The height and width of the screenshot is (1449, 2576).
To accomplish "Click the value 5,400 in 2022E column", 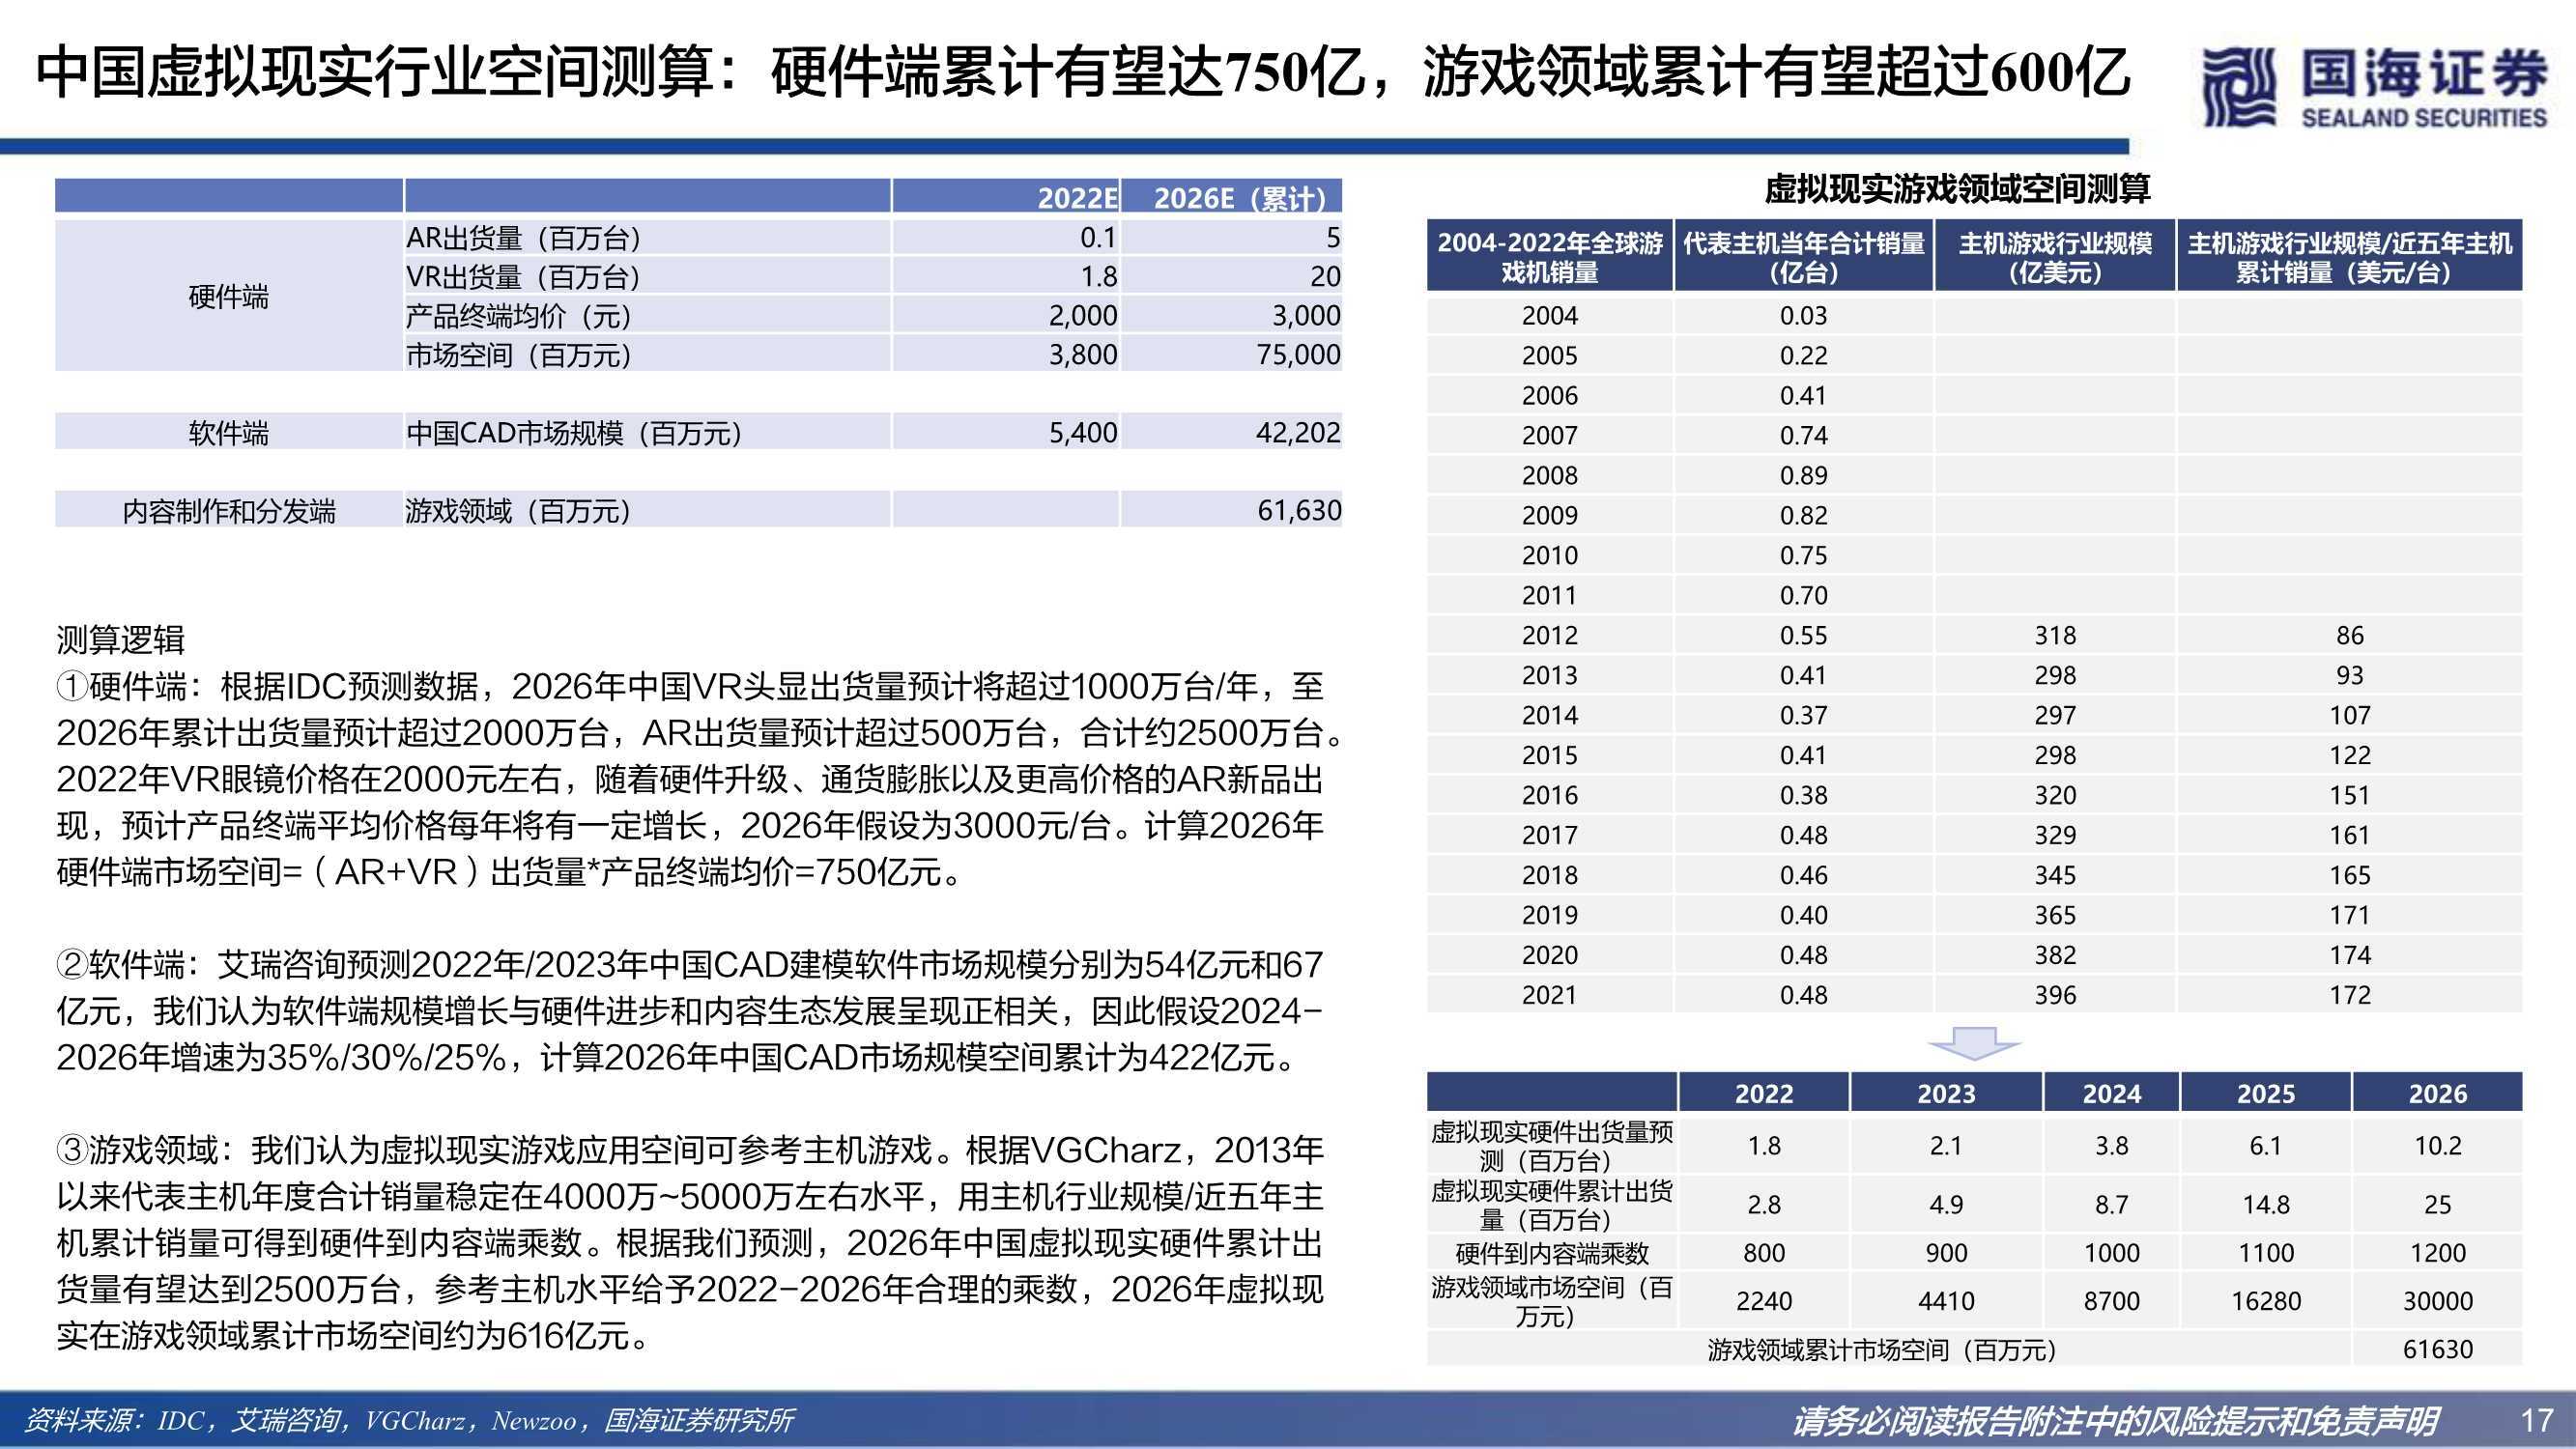I will pos(1083,432).
